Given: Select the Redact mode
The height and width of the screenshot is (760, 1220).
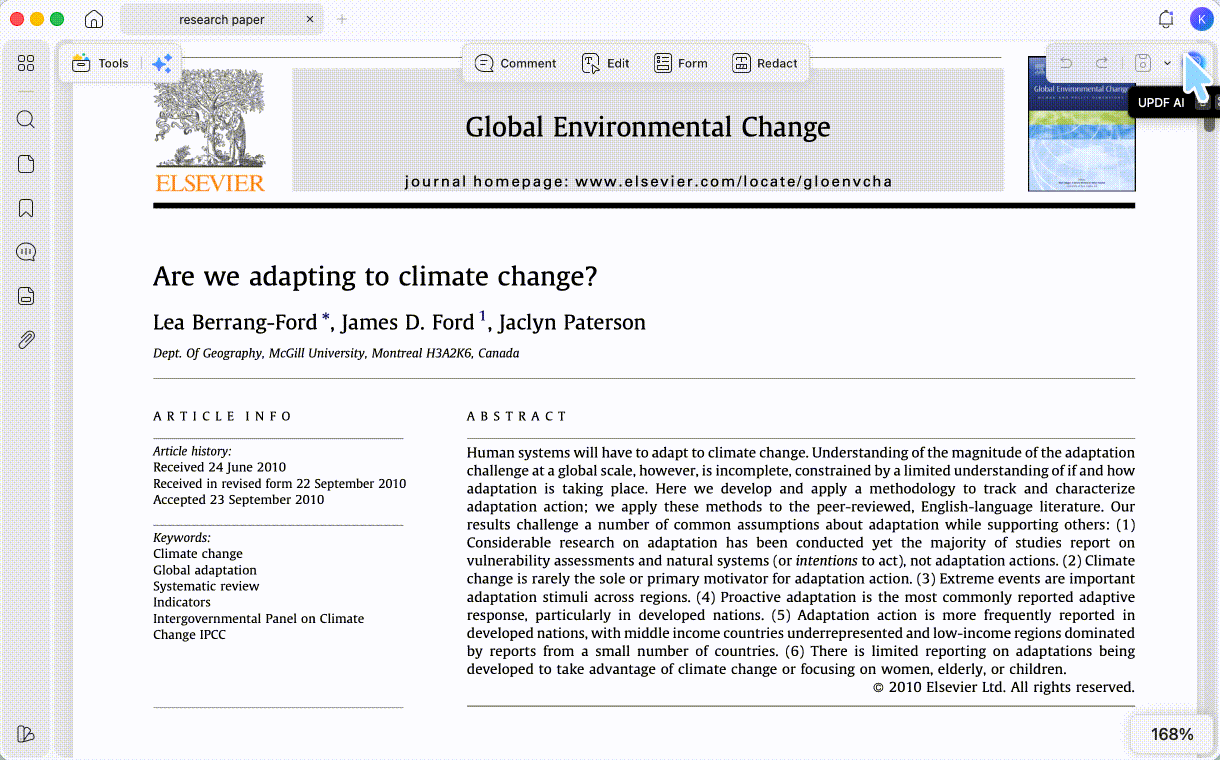Looking at the screenshot, I should click(765, 63).
